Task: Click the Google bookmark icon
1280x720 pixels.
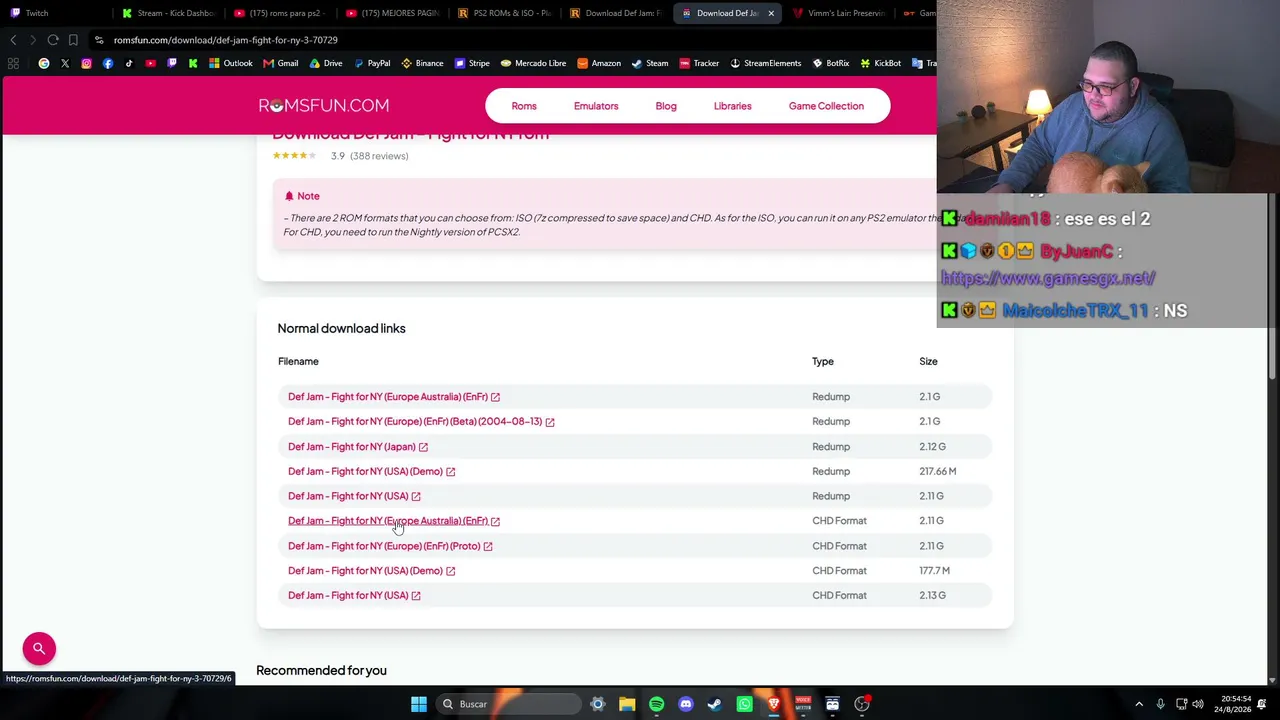Action: 44,63
